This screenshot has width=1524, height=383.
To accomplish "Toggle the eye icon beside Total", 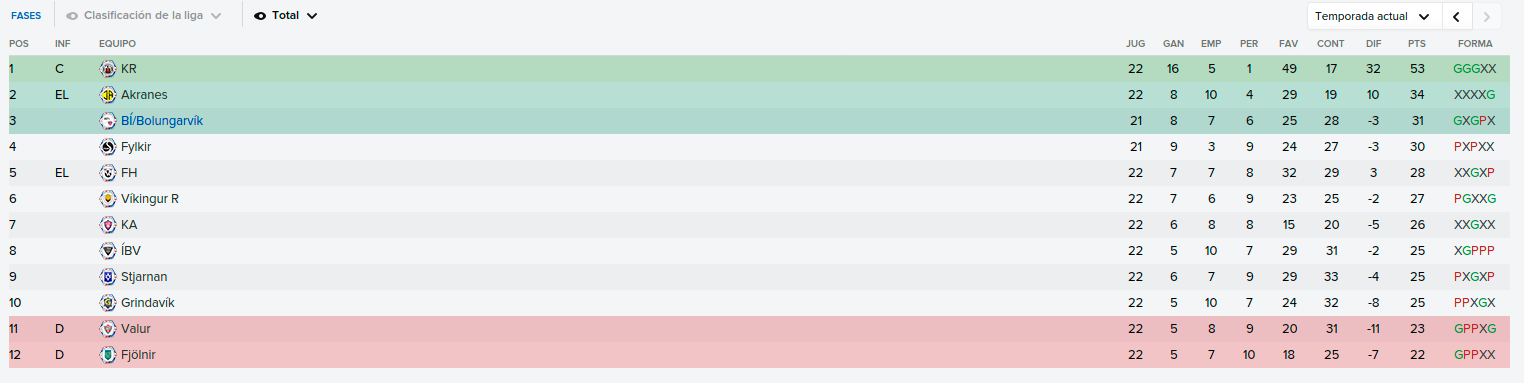I will (x=261, y=16).
